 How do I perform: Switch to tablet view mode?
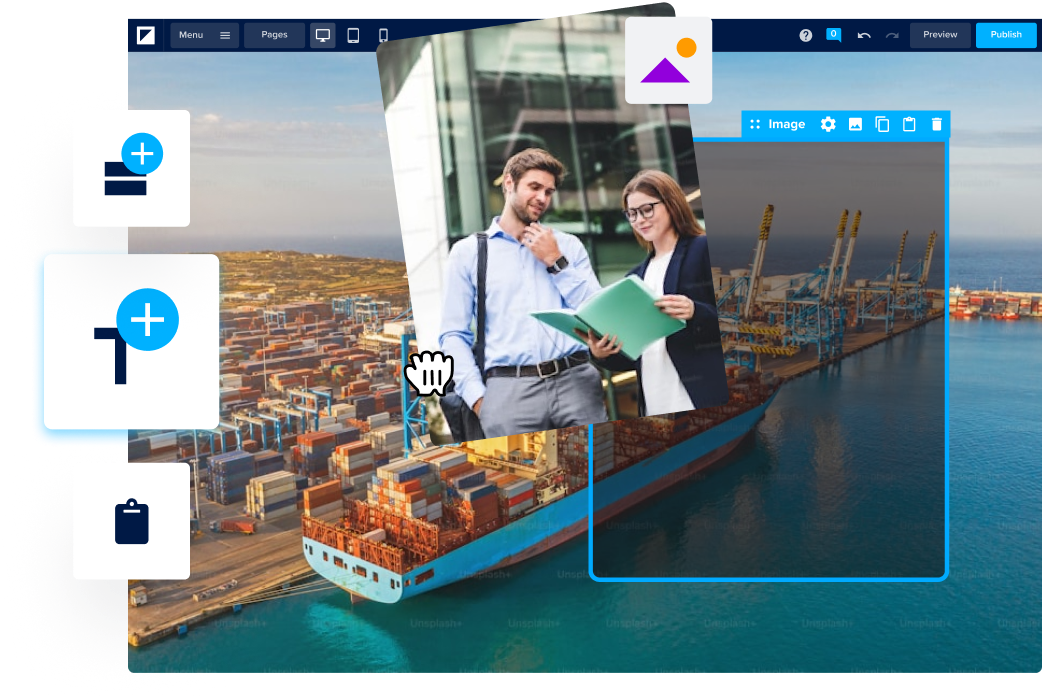click(353, 35)
